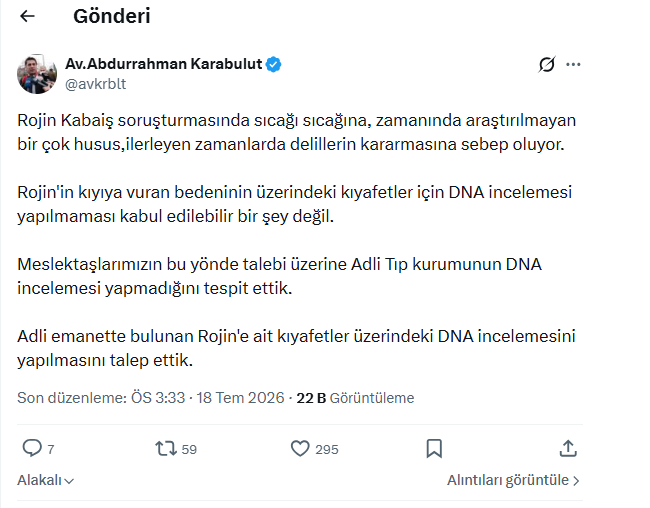Image resolution: width=650 pixels, height=508 pixels.
Task: Share the post via upload icon
Action: (x=568, y=448)
